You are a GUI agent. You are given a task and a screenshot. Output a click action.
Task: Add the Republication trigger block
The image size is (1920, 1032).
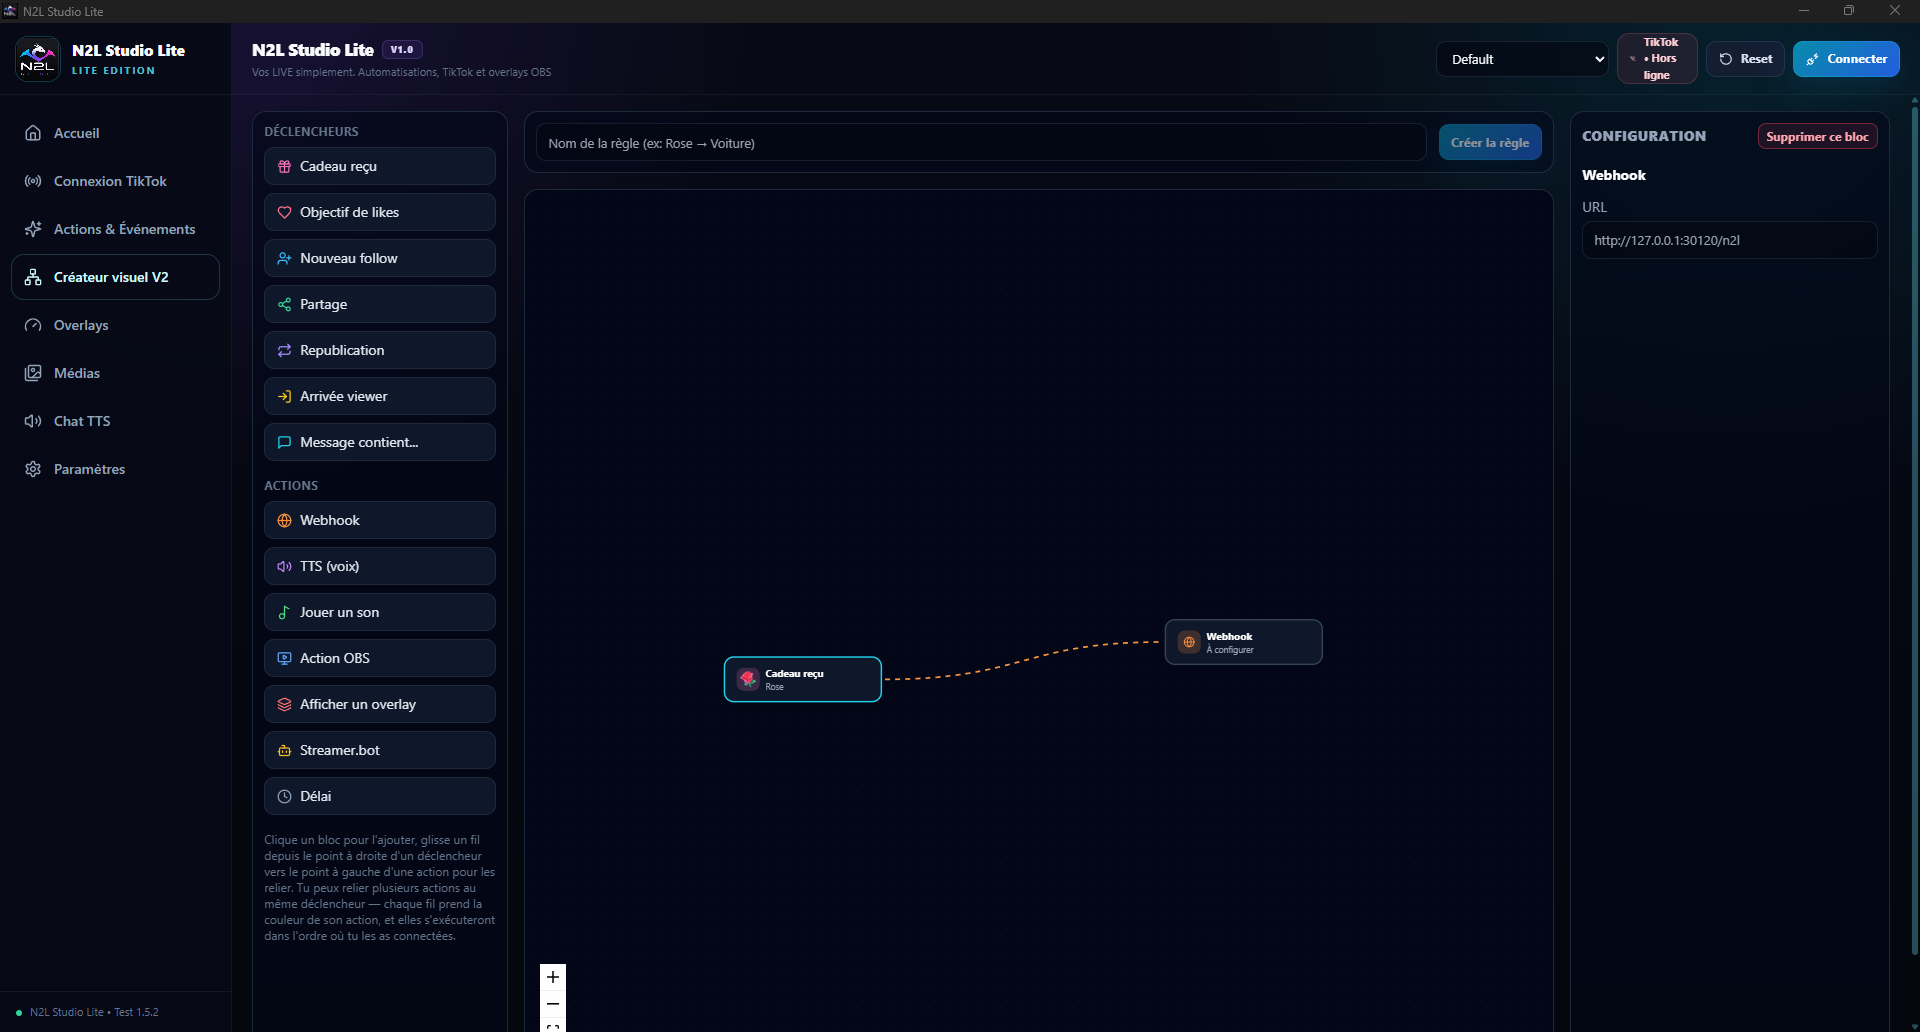point(380,350)
